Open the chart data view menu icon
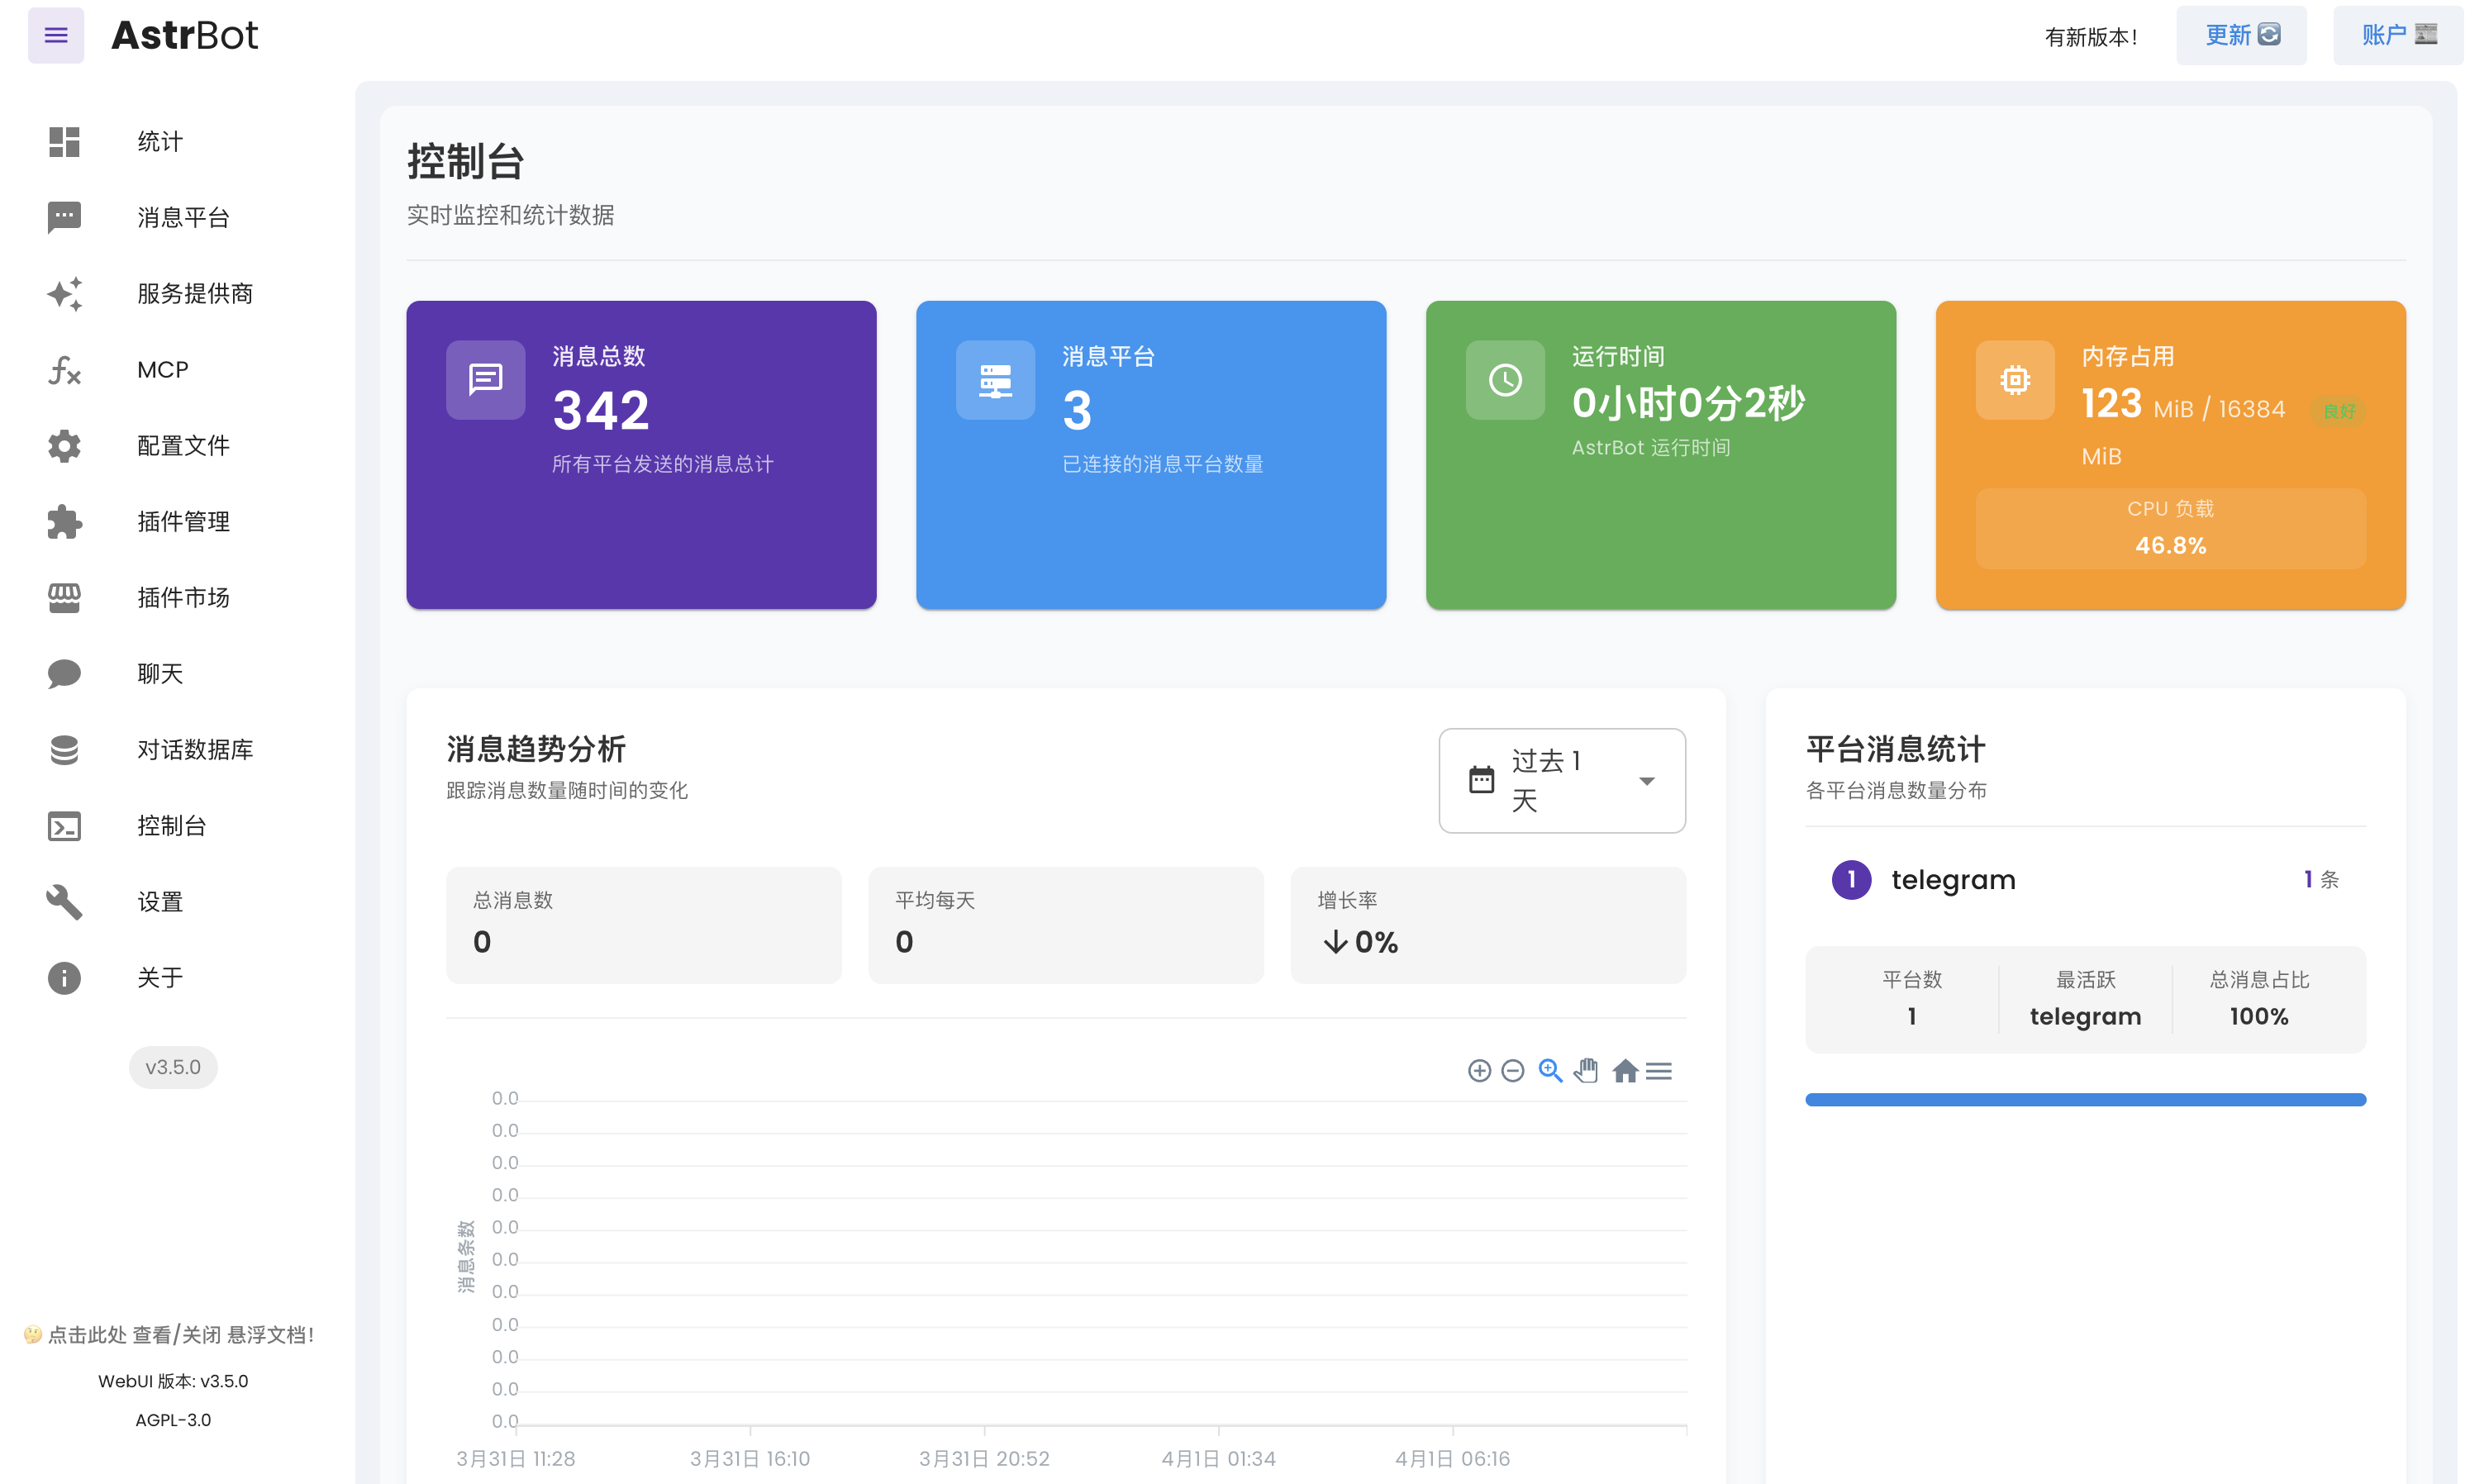This screenshot has width=2489, height=1484. click(x=1660, y=1070)
